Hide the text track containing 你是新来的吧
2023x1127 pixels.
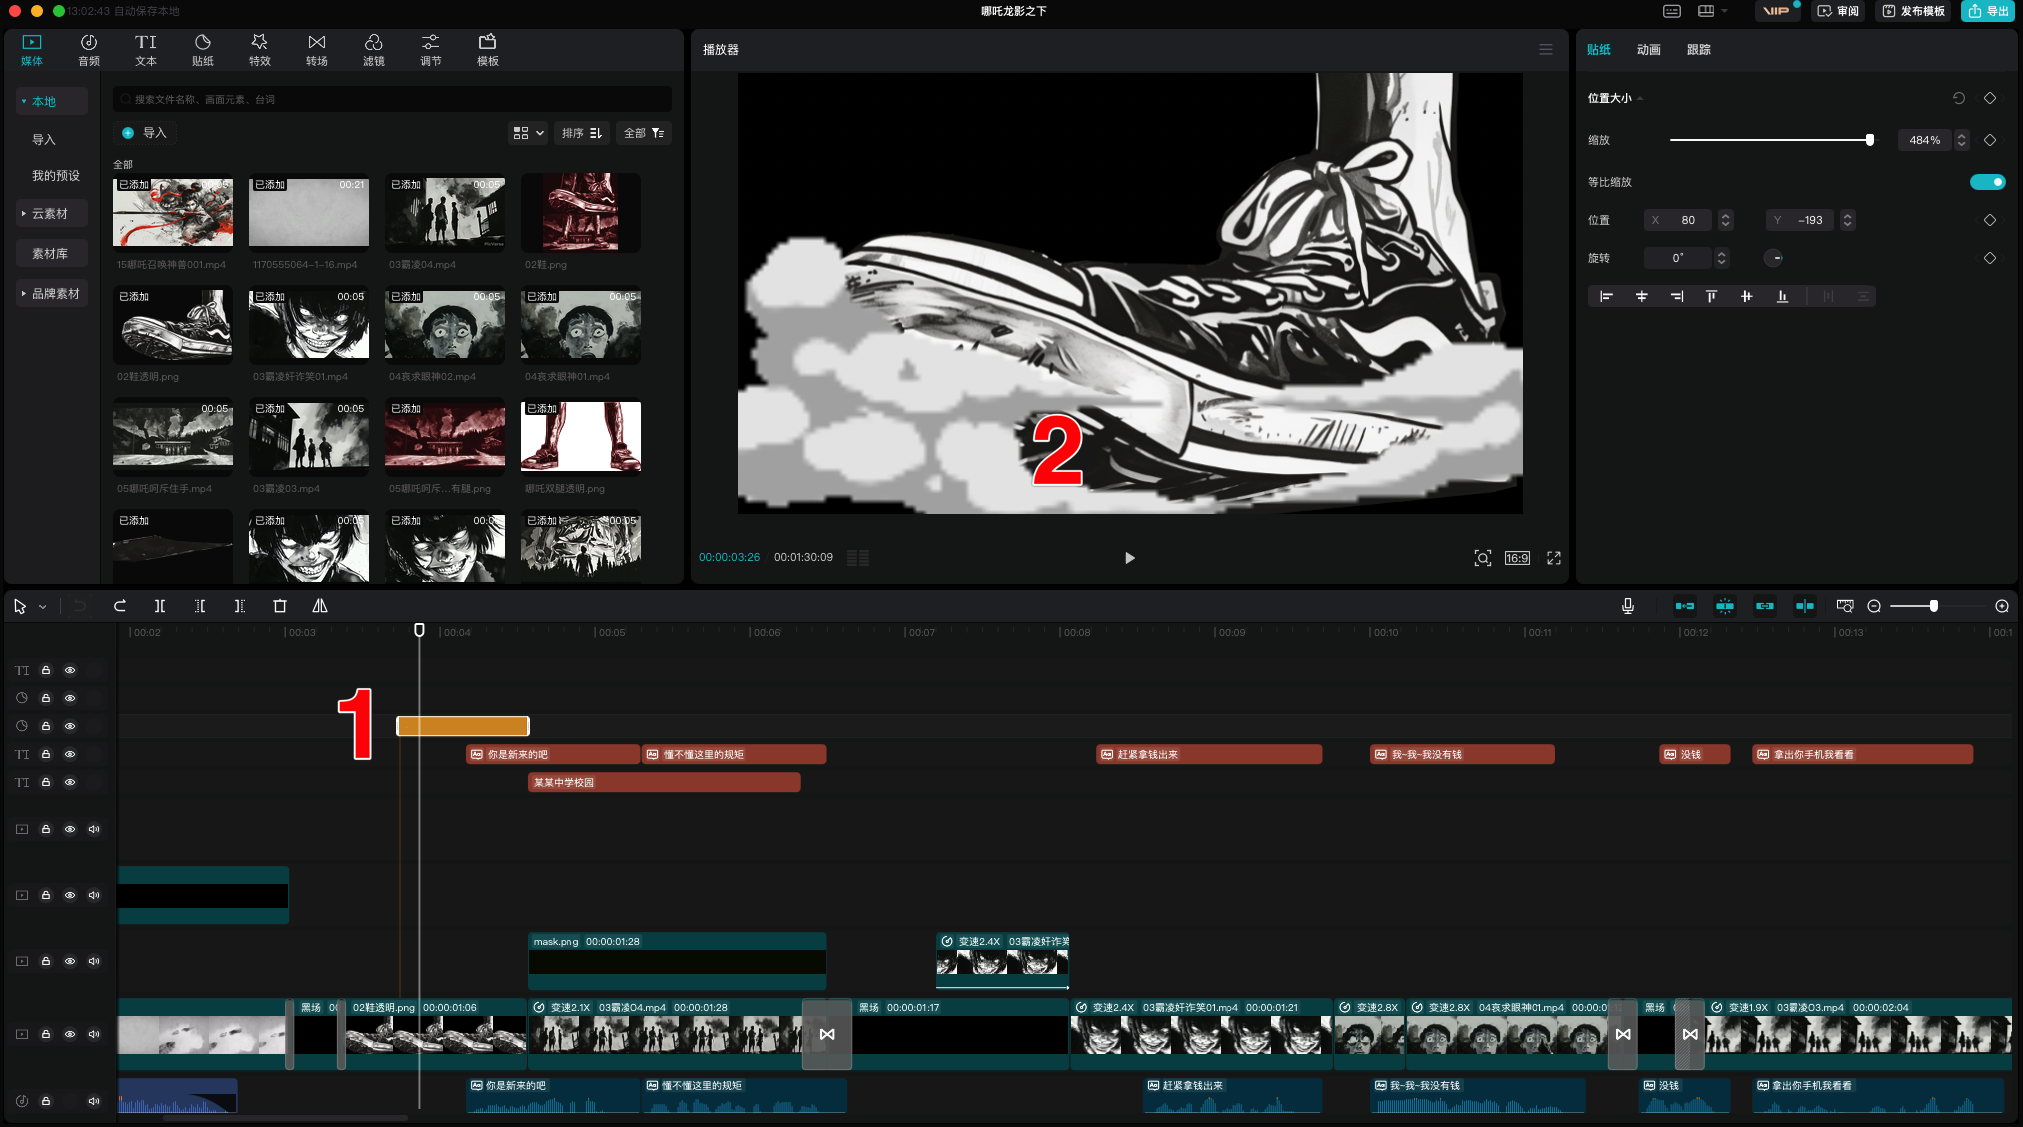pyautogui.click(x=70, y=754)
